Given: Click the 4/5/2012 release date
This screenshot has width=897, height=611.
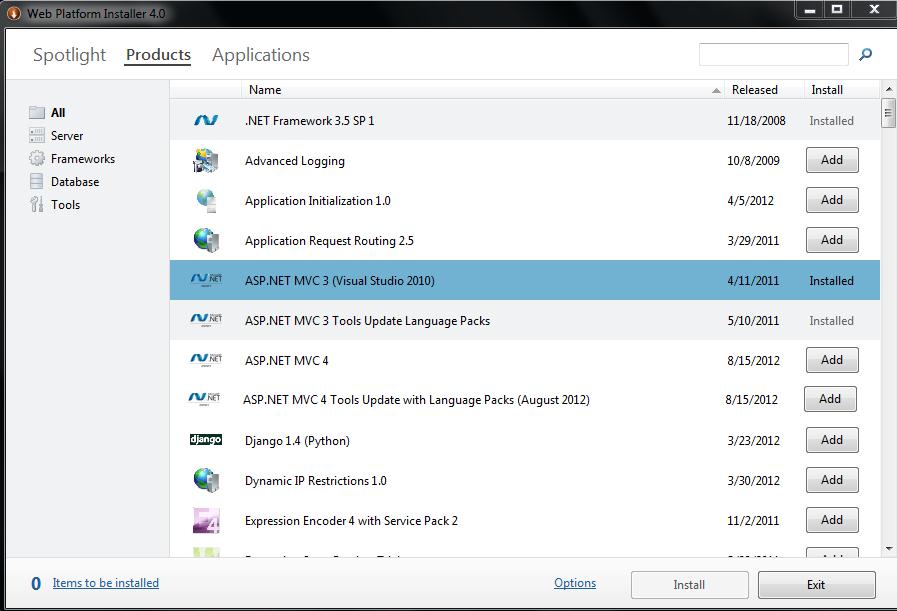Looking at the screenshot, I should point(750,201).
